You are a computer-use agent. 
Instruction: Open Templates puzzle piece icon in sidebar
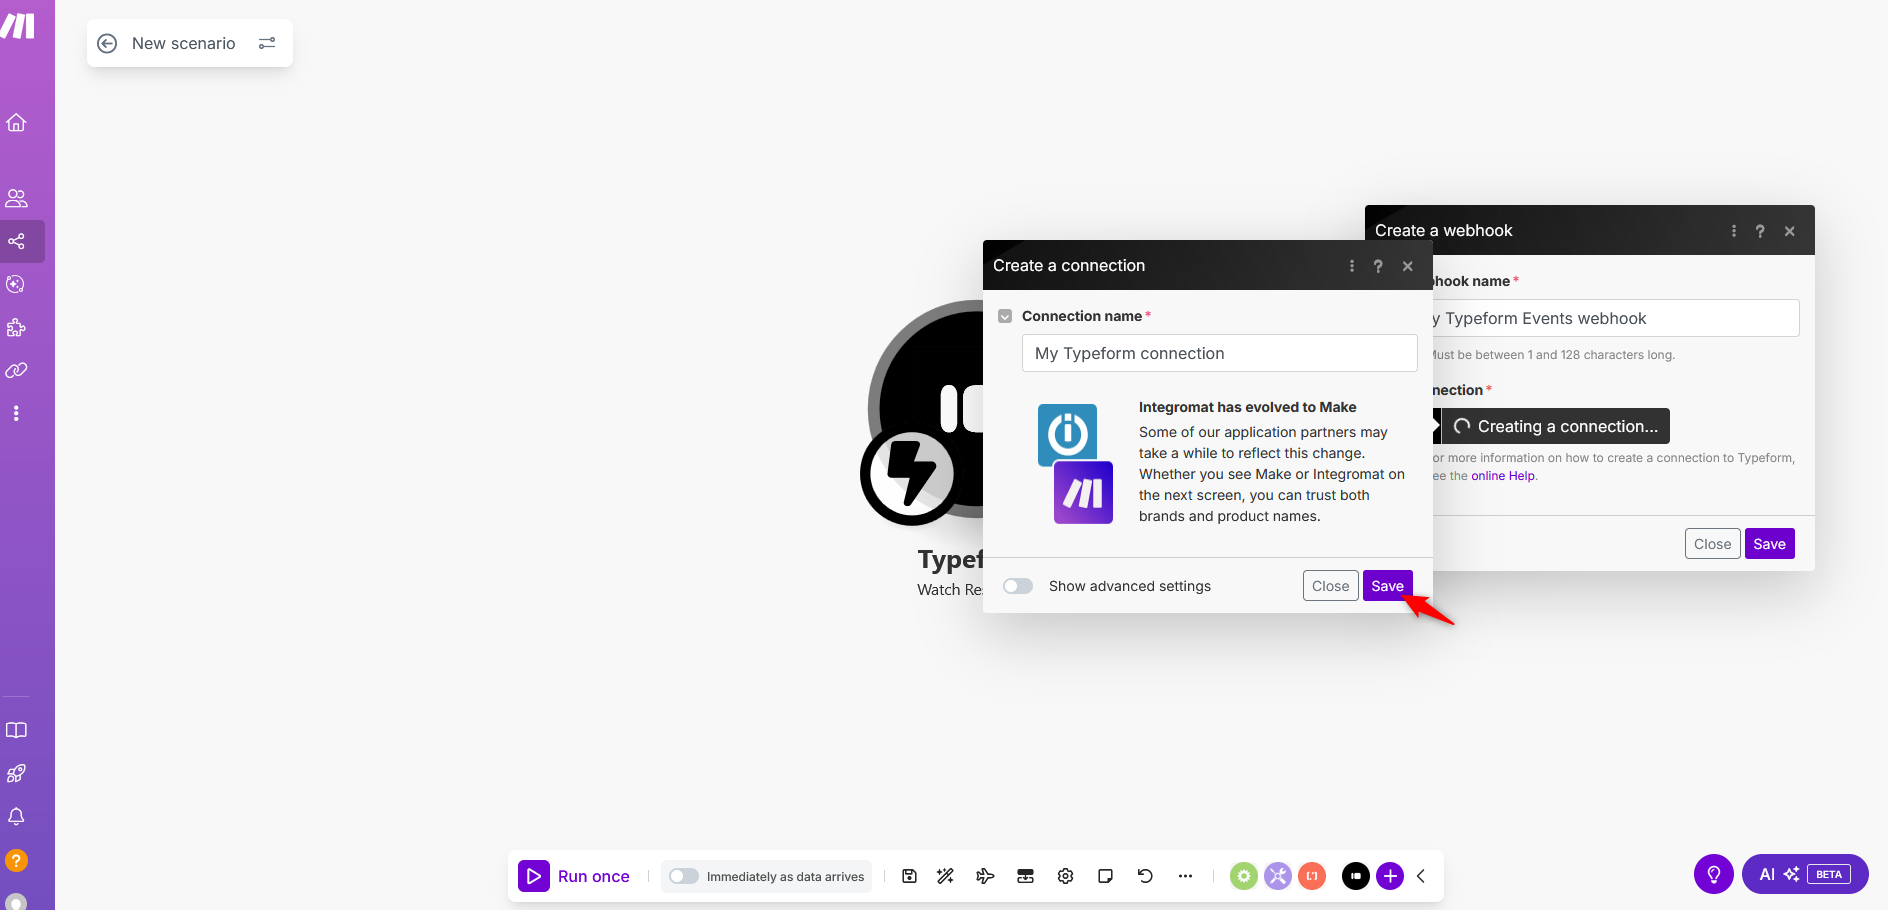tap(17, 327)
